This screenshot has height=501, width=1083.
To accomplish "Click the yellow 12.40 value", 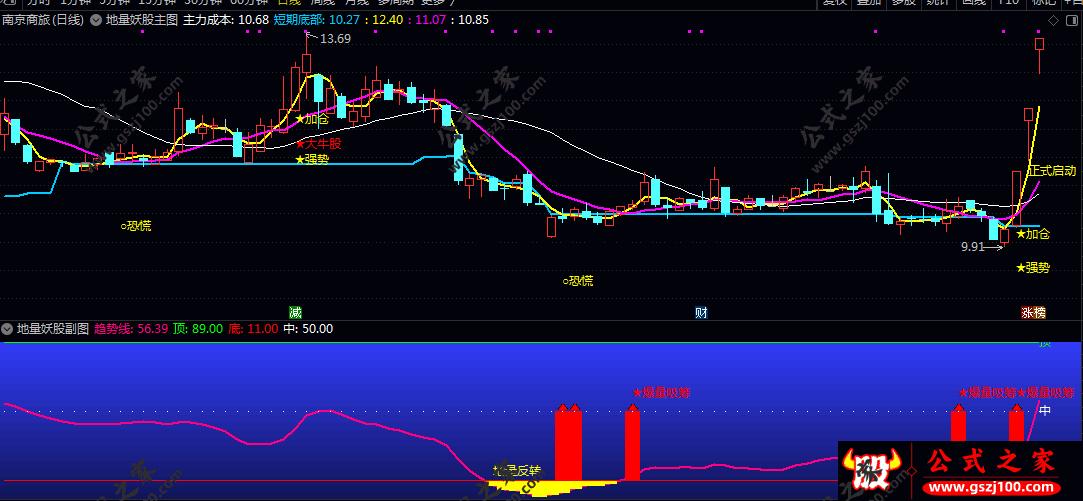I will (387, 20).
